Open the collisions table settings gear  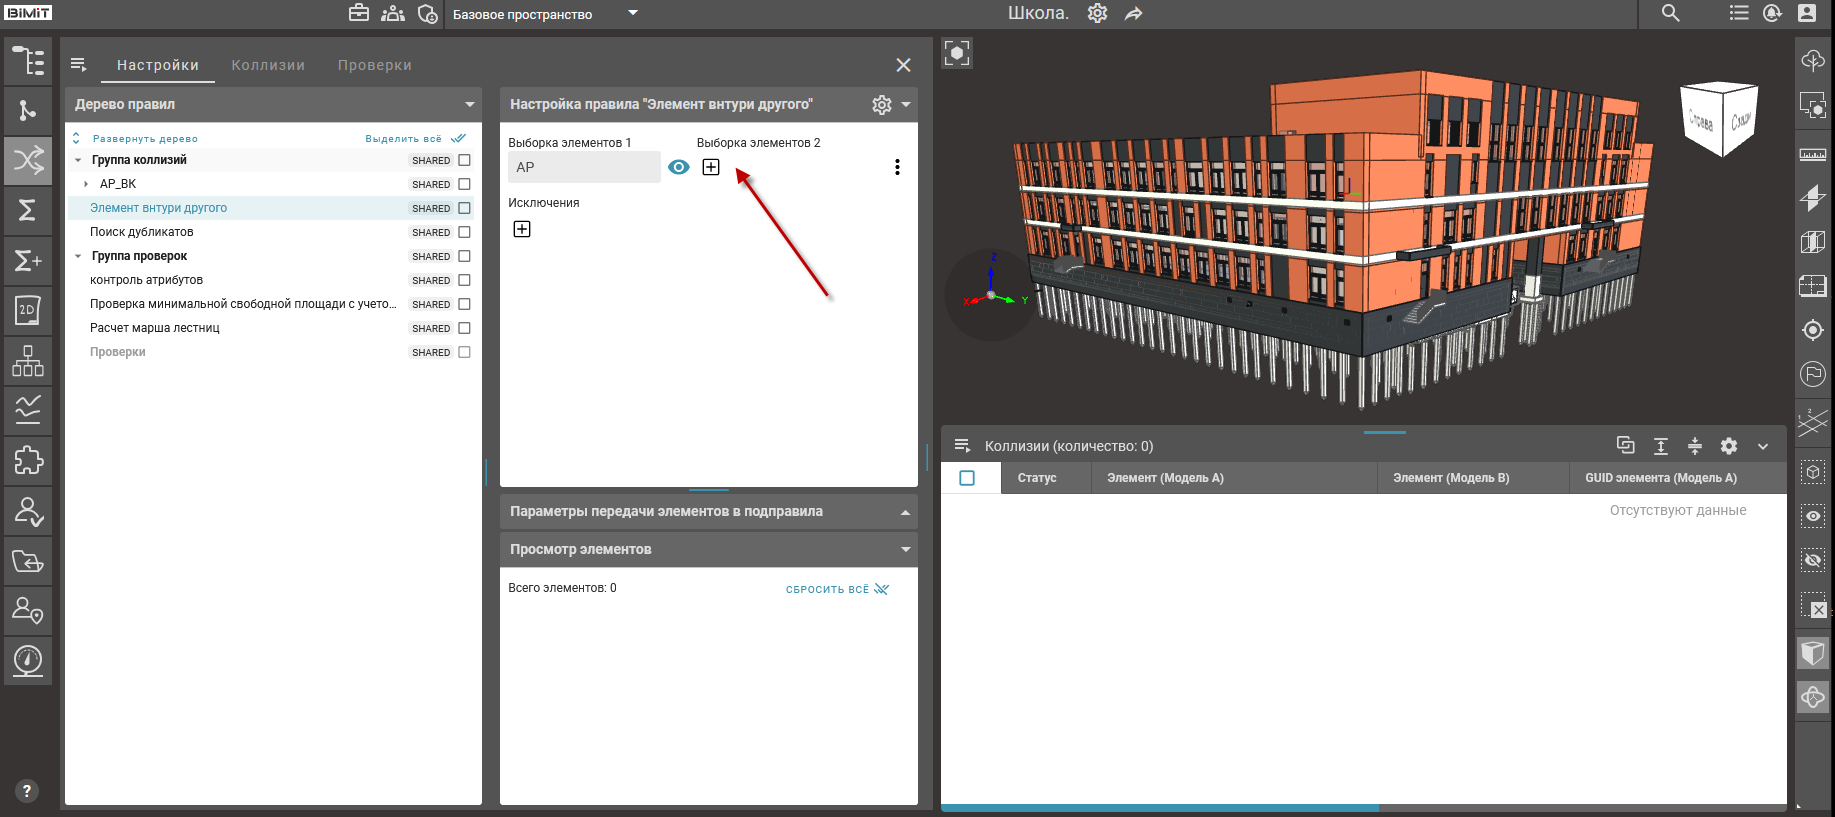(1729, 446)
